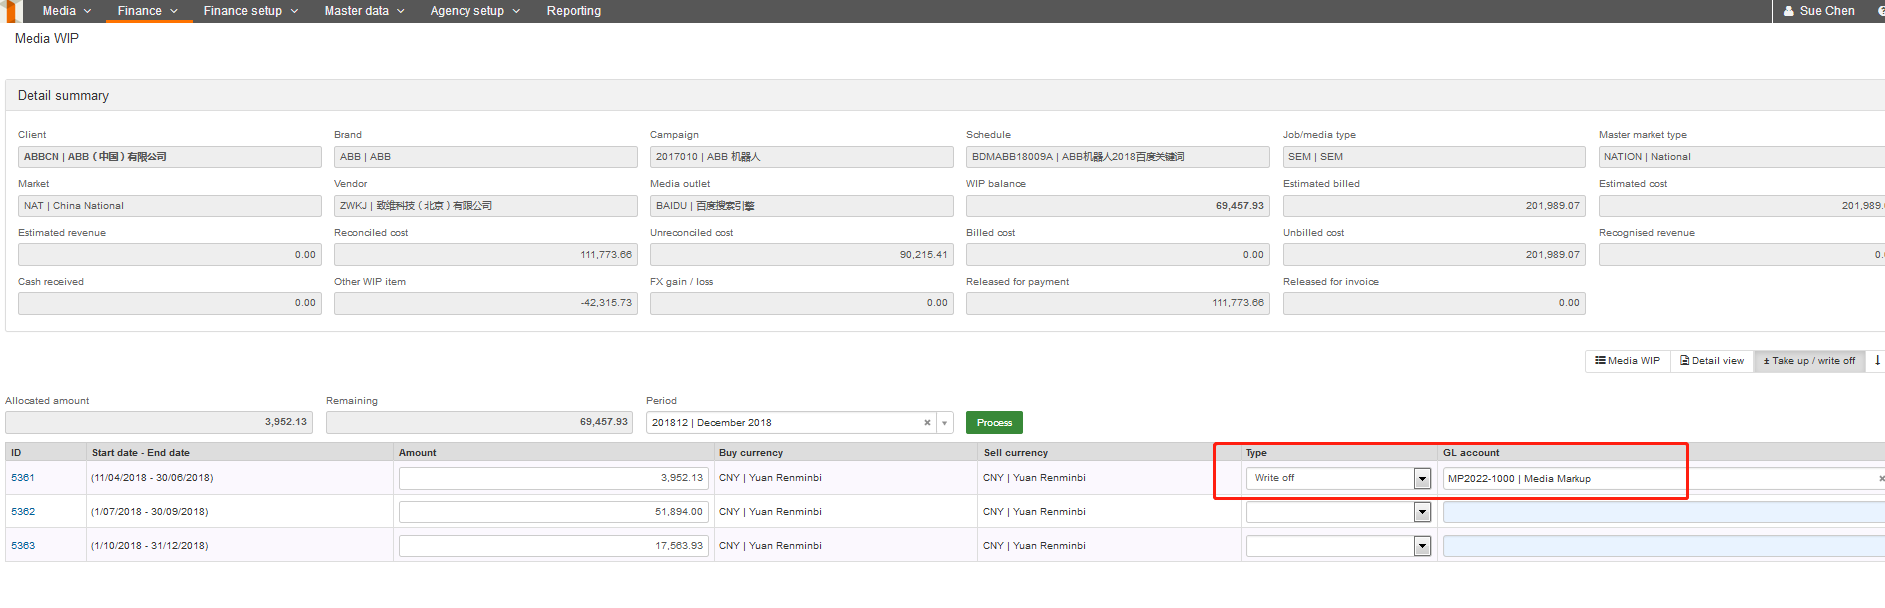The height and width of the screenshot is (608, 1885).
Task: Open Type dropdown for row 5362
Action: (1422, 513)
